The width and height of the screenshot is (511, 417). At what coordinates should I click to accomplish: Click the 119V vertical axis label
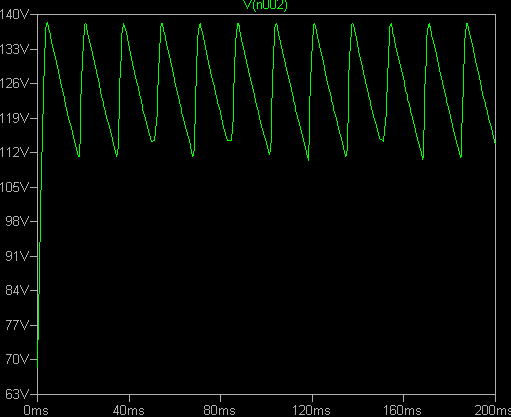[14, 118]
